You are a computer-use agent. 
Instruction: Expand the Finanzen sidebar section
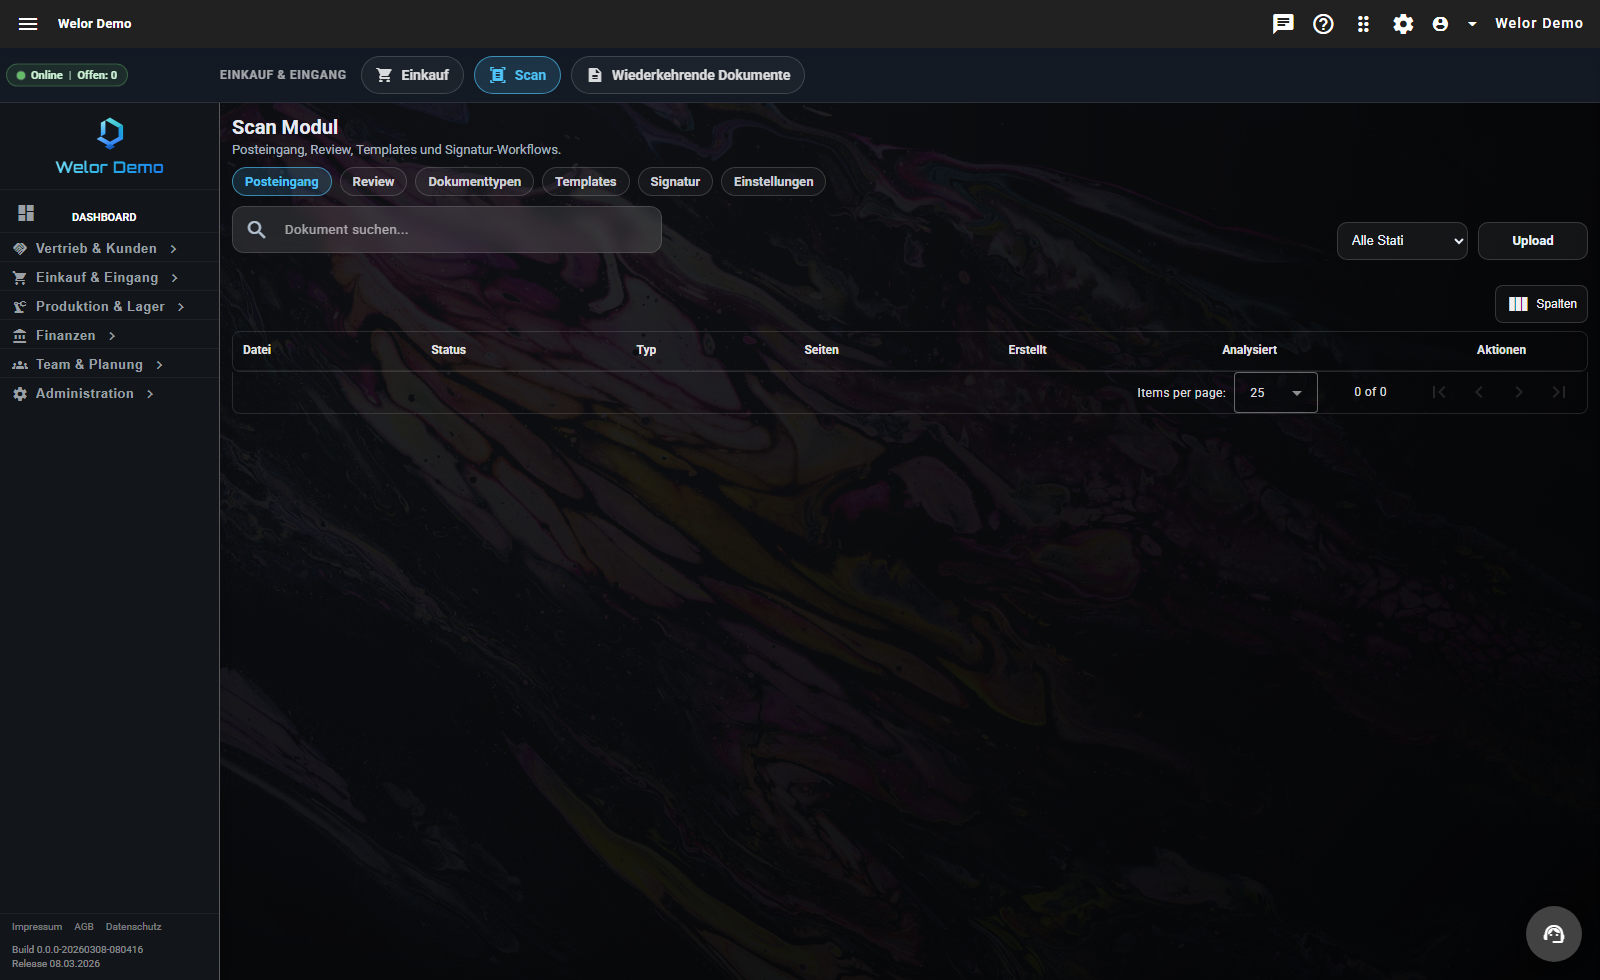66,335
